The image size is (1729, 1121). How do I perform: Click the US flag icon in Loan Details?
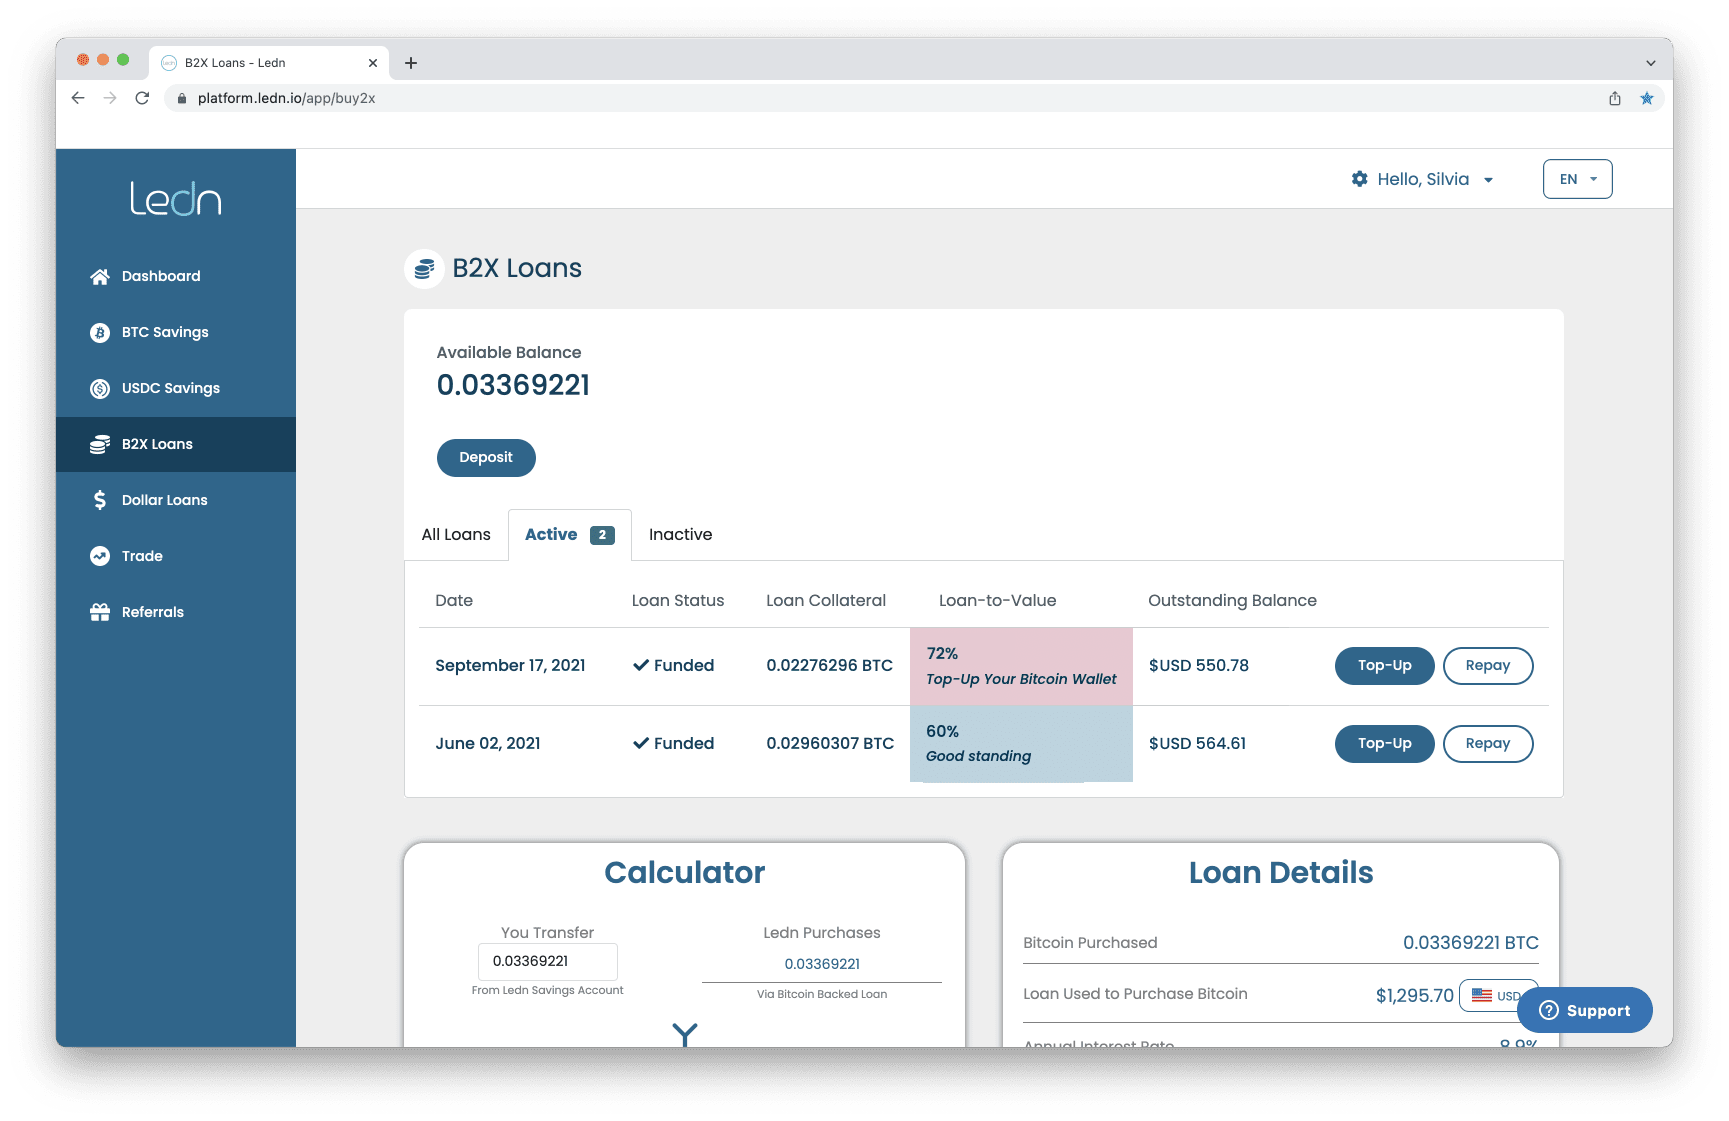pyautogui.click(x=1482, y=996)
